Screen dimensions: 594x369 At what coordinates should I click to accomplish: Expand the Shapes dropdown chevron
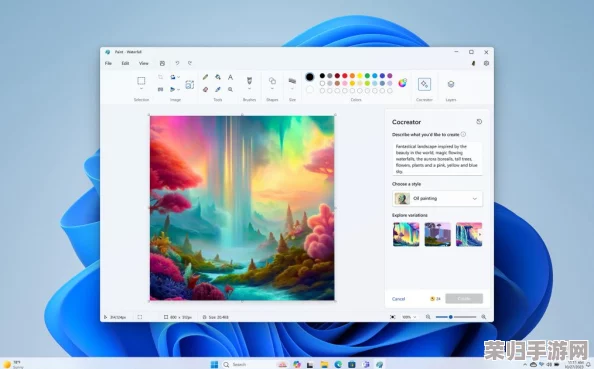272,89
